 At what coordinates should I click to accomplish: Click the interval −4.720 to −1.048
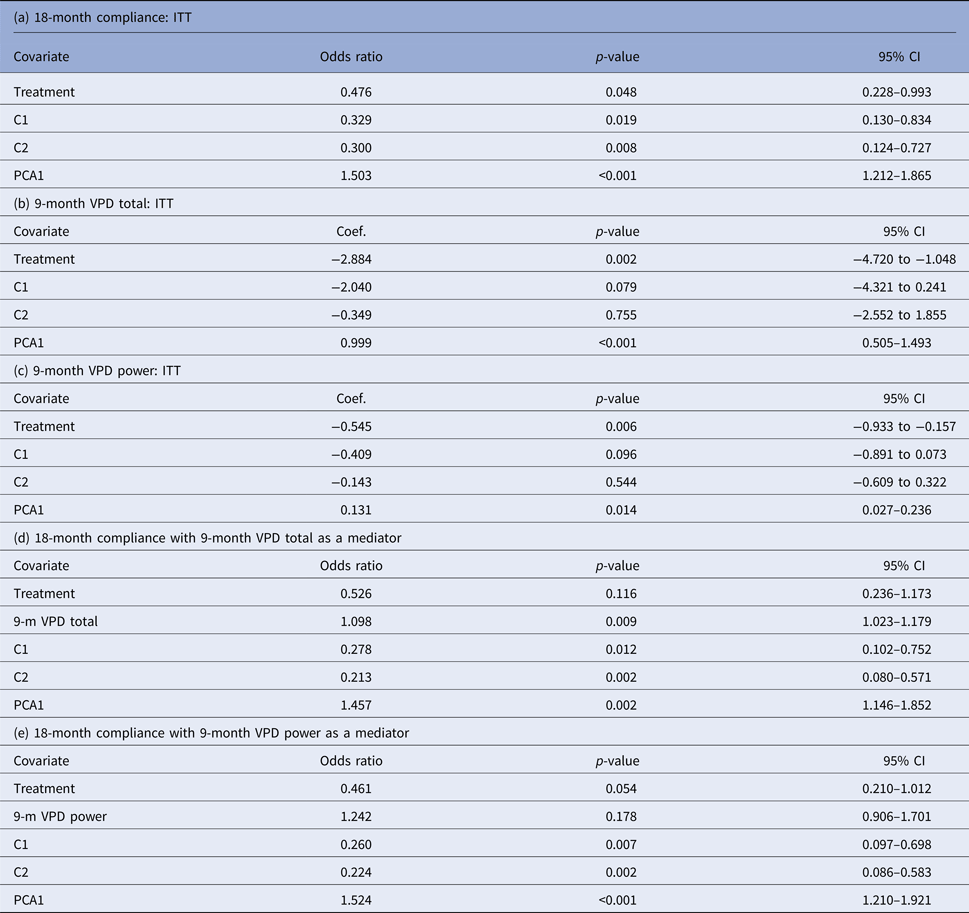click(x=898, y=259)
